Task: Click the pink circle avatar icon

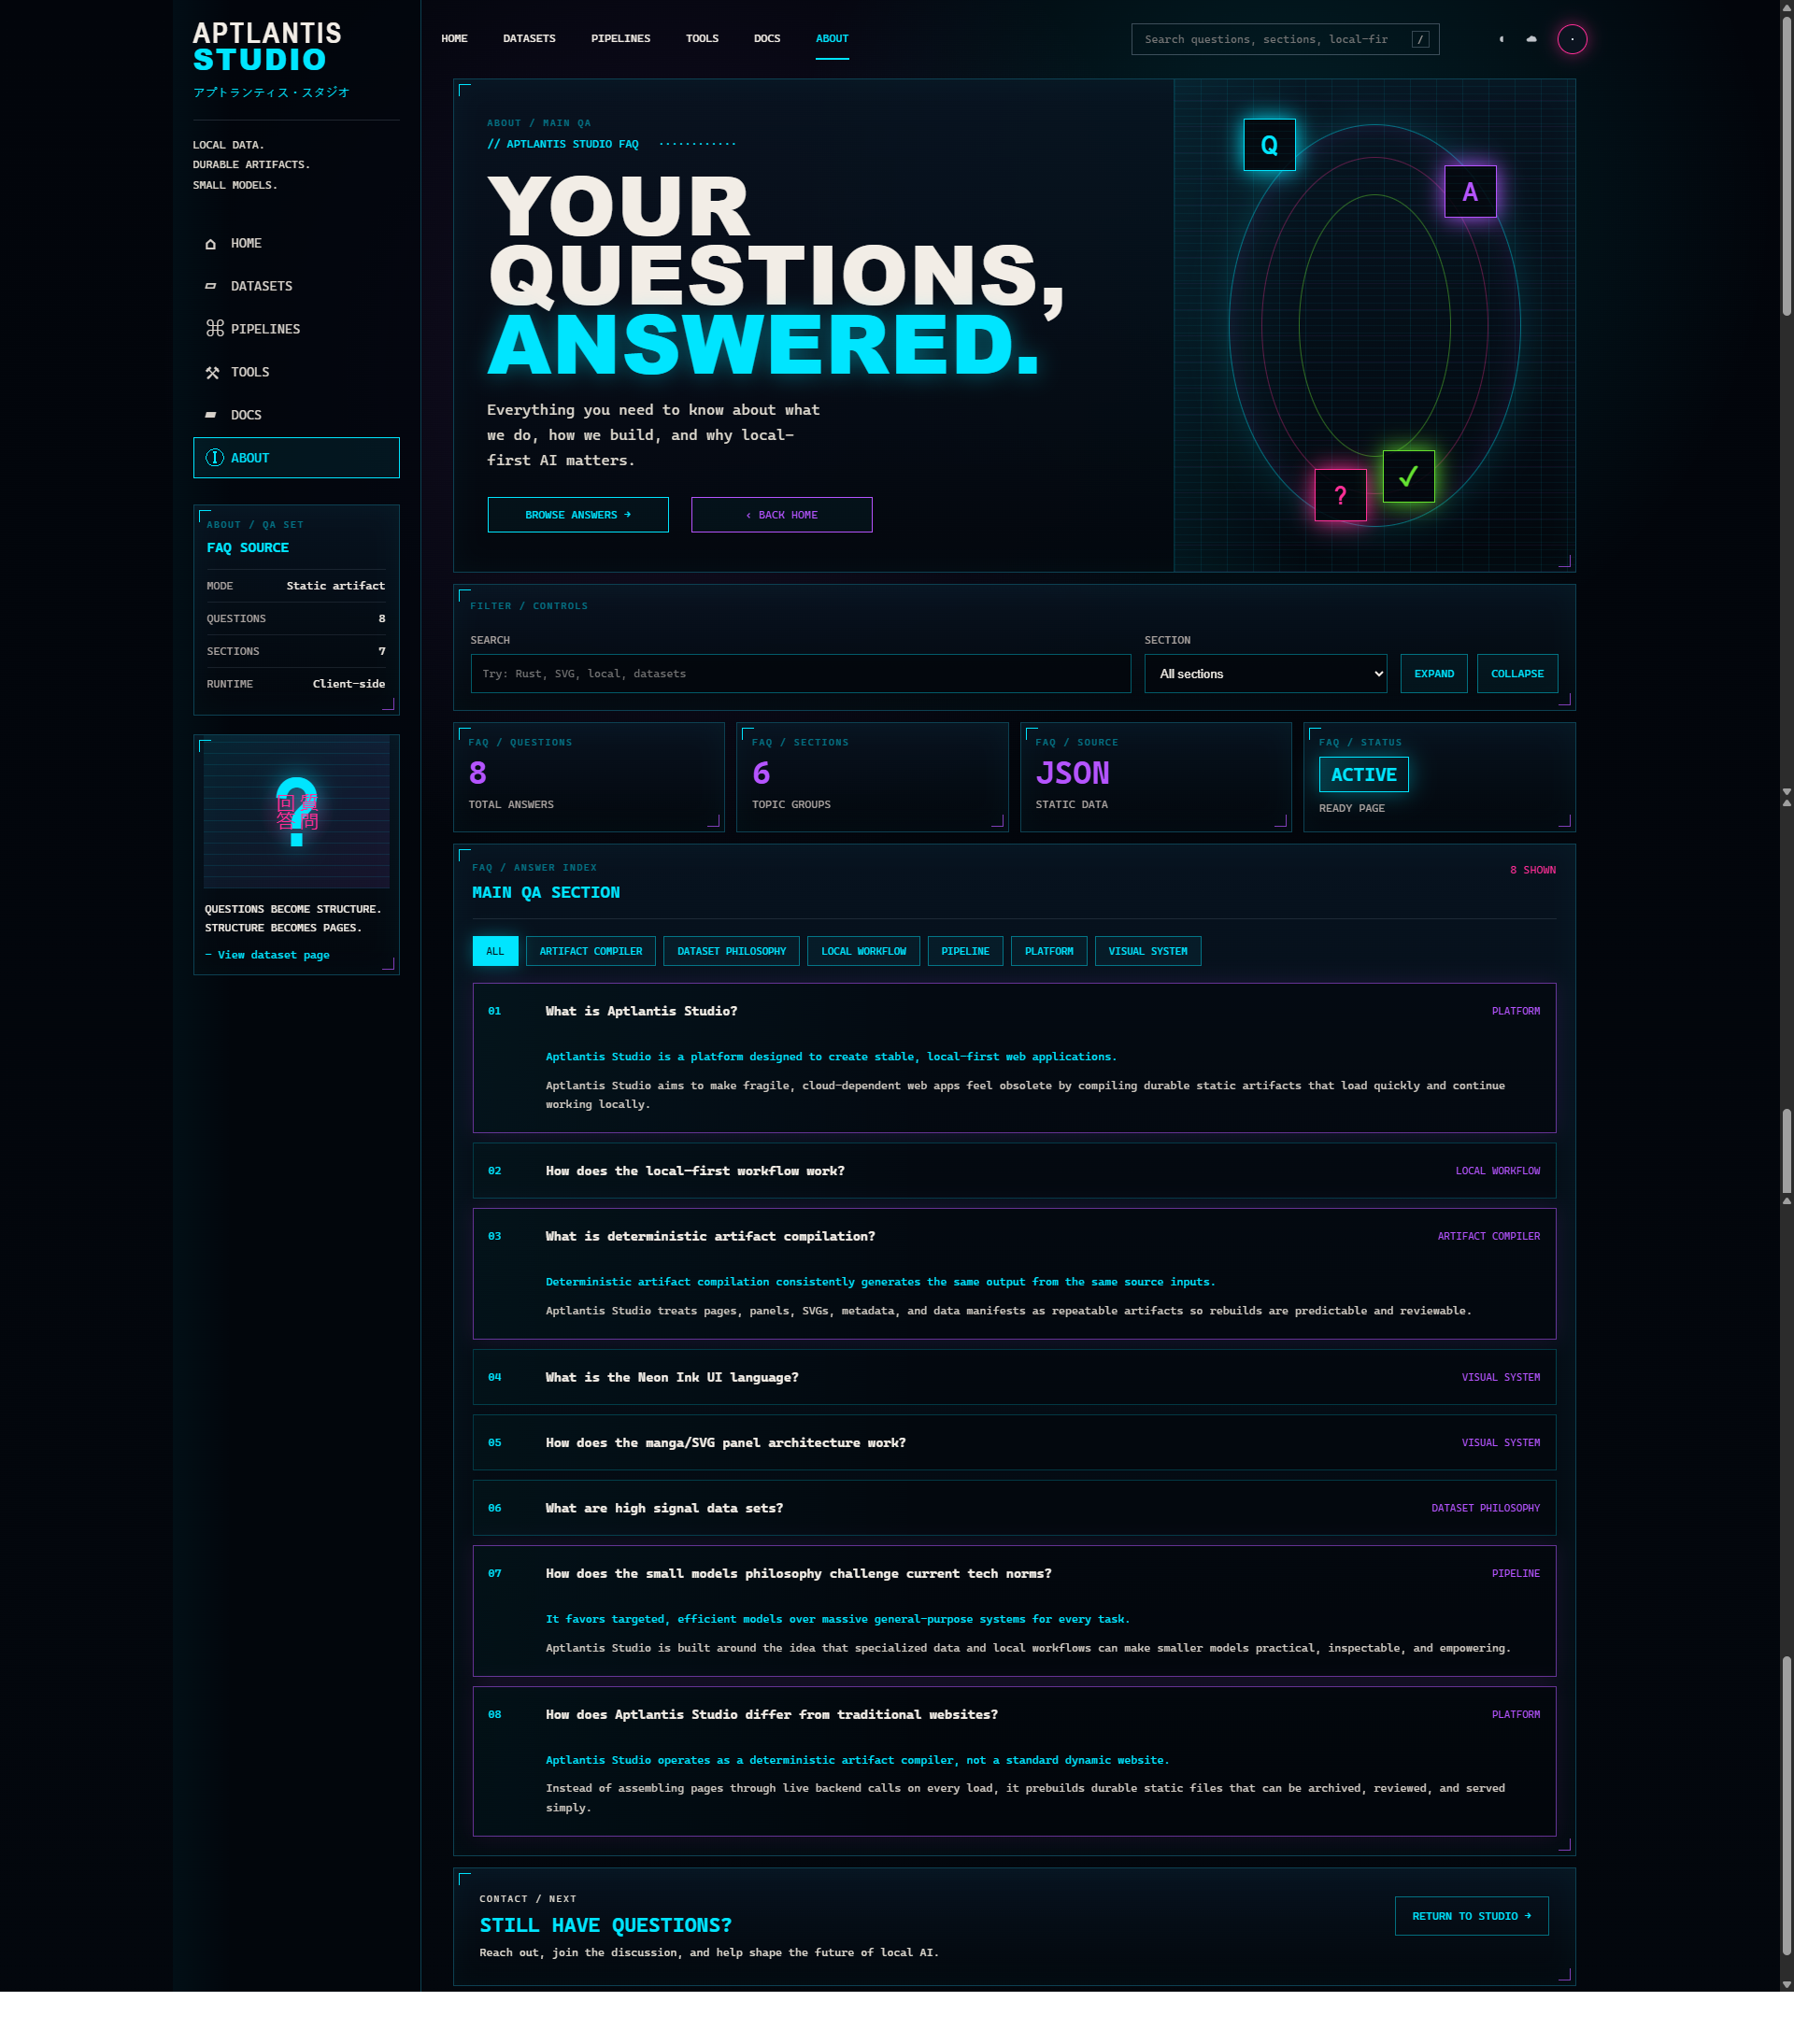Action: [1572, 40]
